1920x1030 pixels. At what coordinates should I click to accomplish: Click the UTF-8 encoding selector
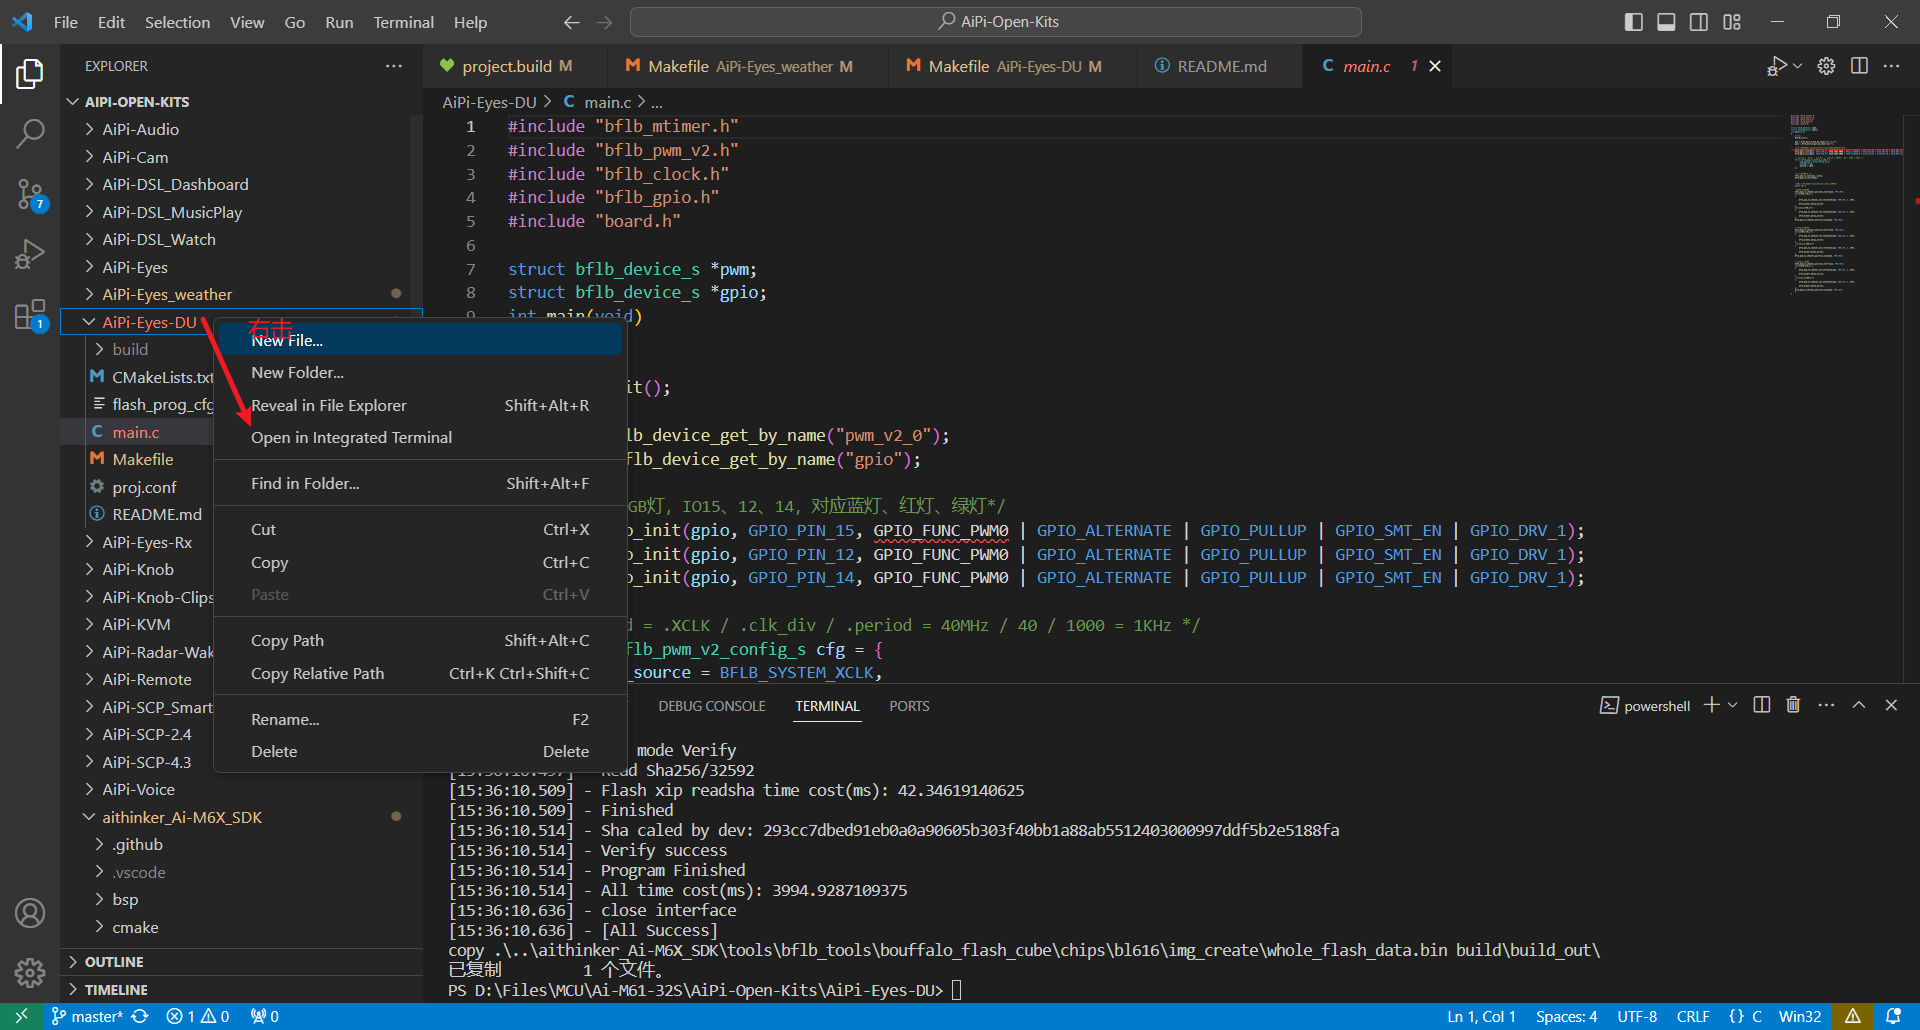click(1637, 1016)
